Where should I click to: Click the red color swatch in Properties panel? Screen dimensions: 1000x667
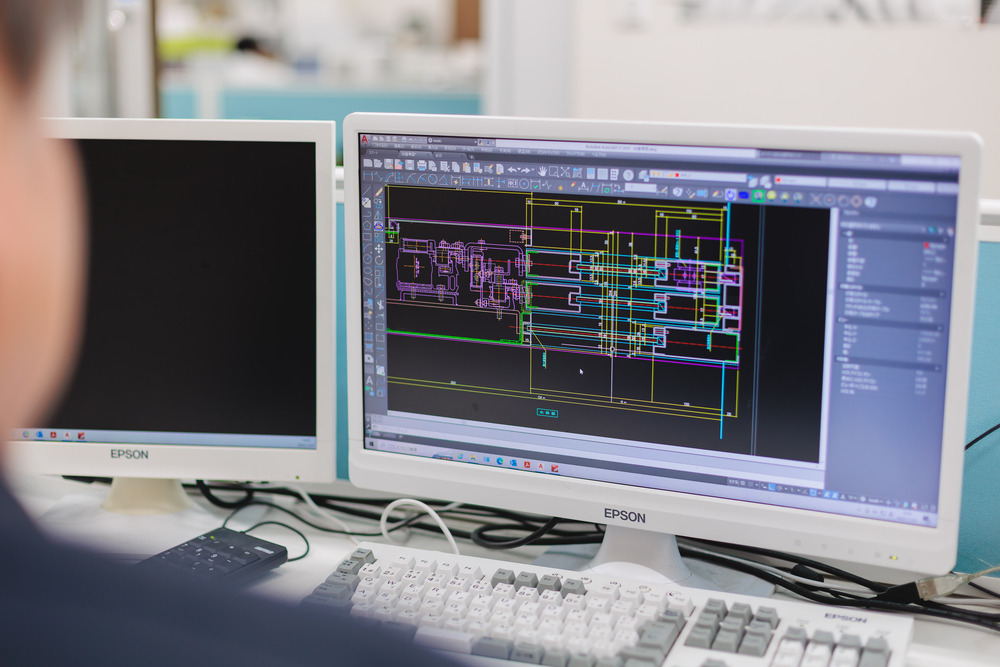(928, 246)
